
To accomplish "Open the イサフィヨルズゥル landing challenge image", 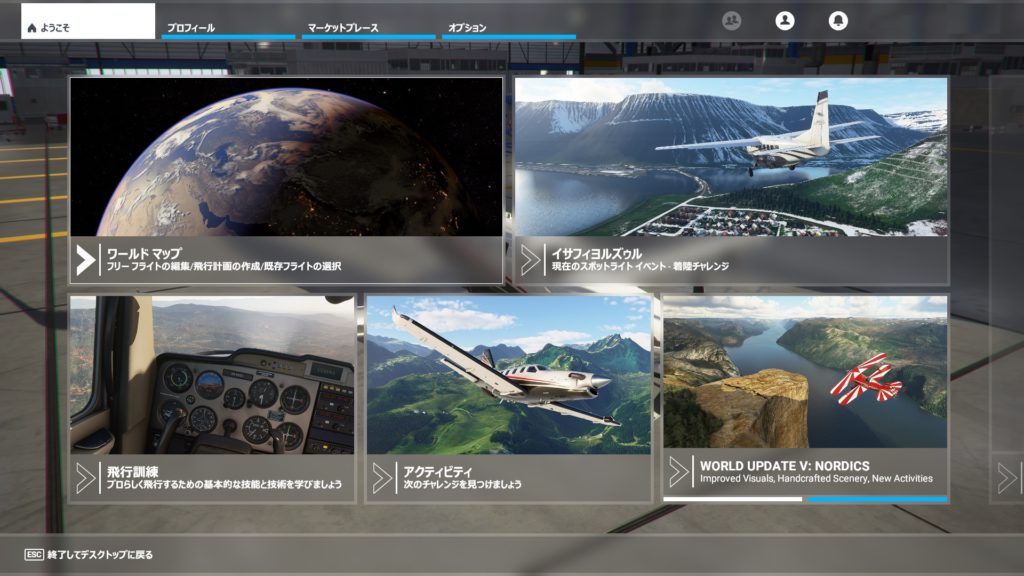I will point(731,157).
